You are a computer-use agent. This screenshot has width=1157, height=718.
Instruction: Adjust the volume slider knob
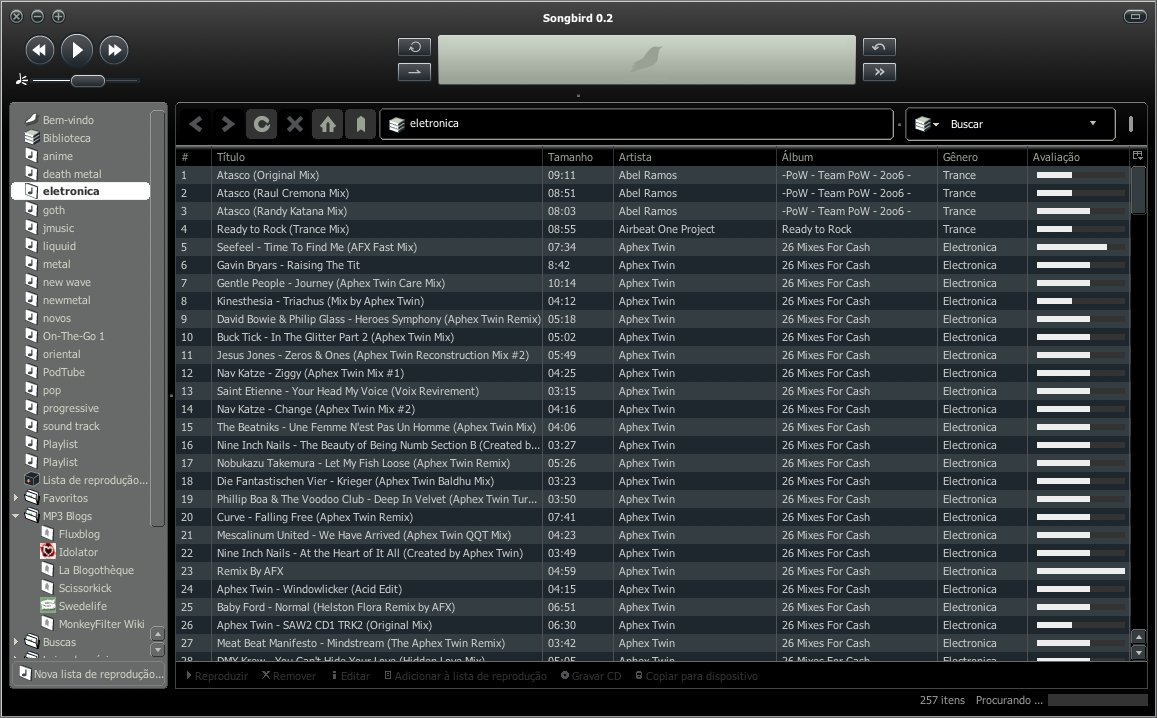[x=88, y=80]
